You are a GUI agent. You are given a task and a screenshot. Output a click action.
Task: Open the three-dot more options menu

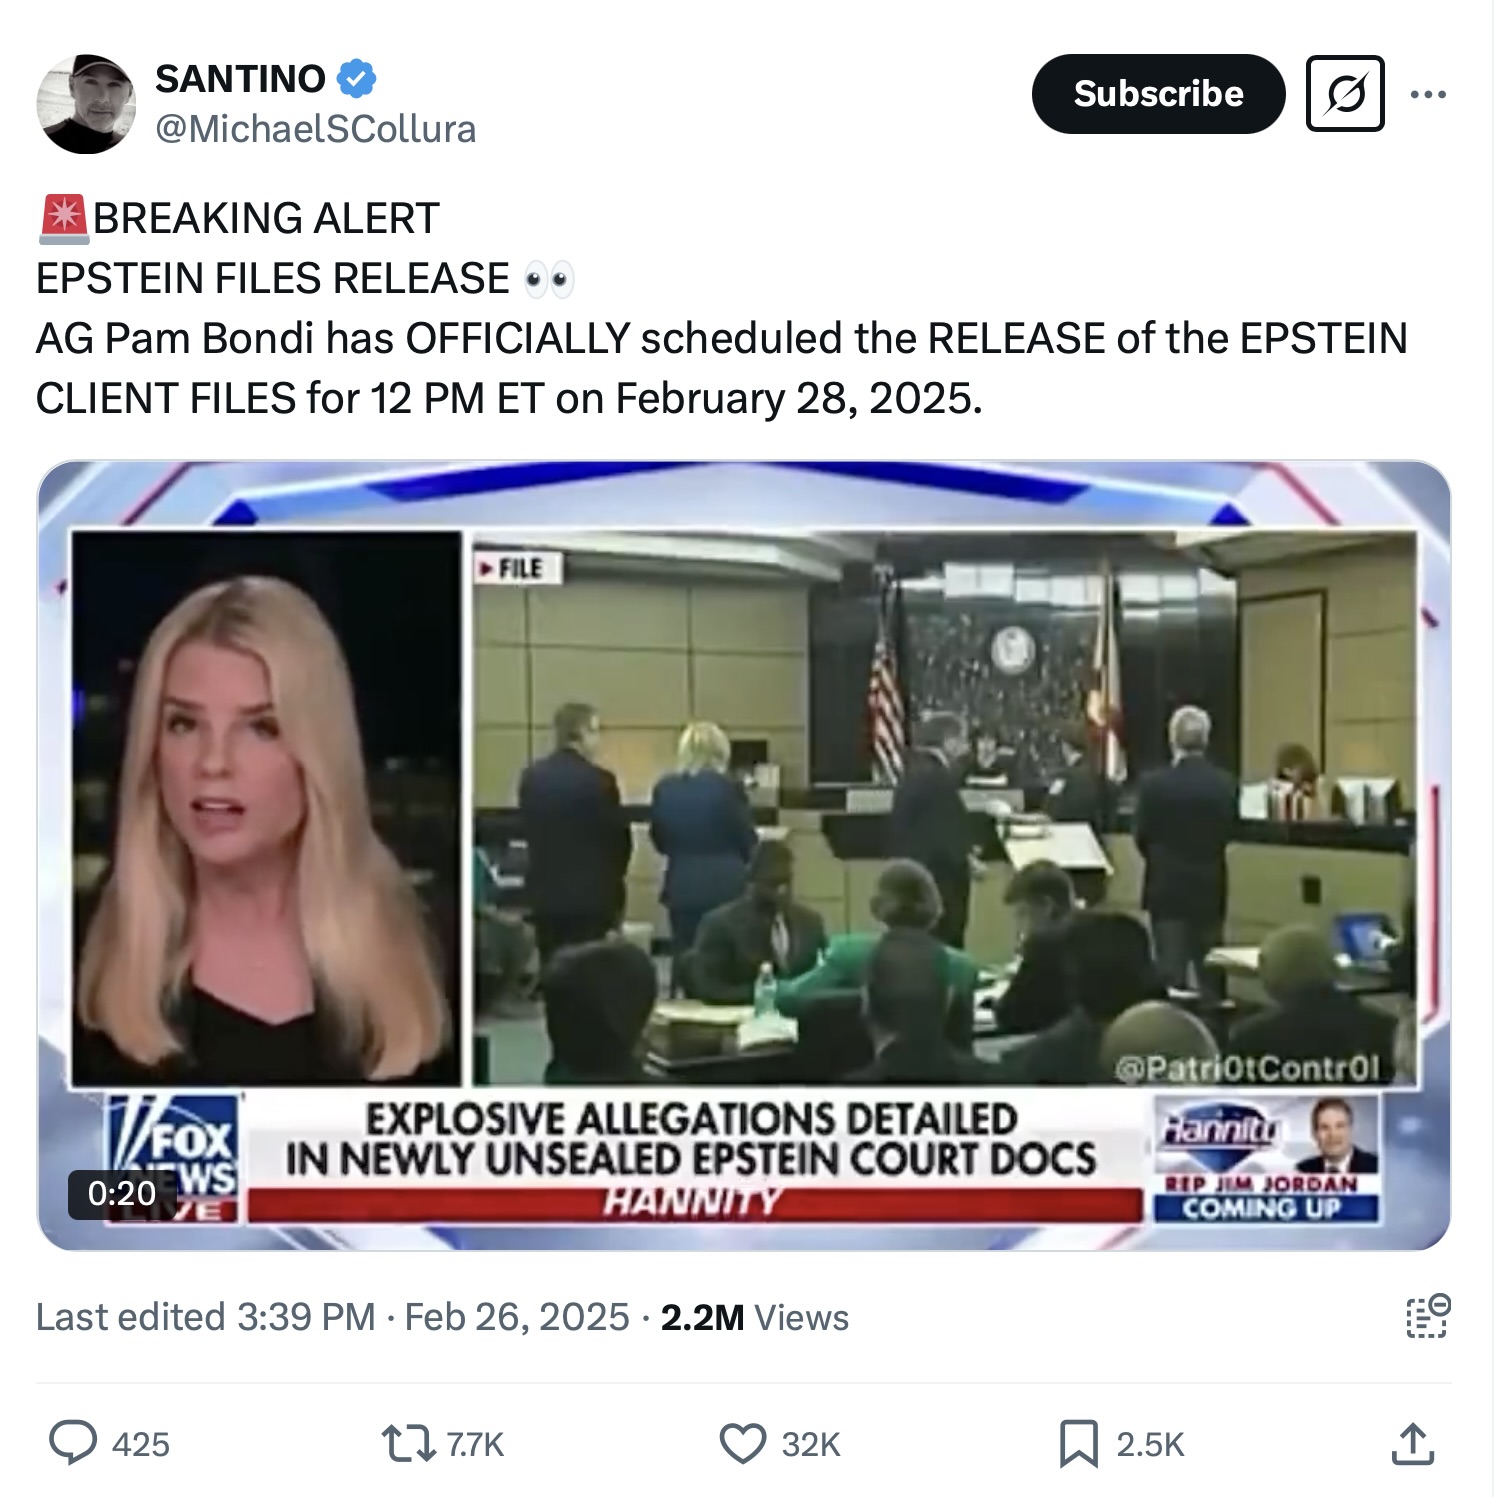(1427, 94)
